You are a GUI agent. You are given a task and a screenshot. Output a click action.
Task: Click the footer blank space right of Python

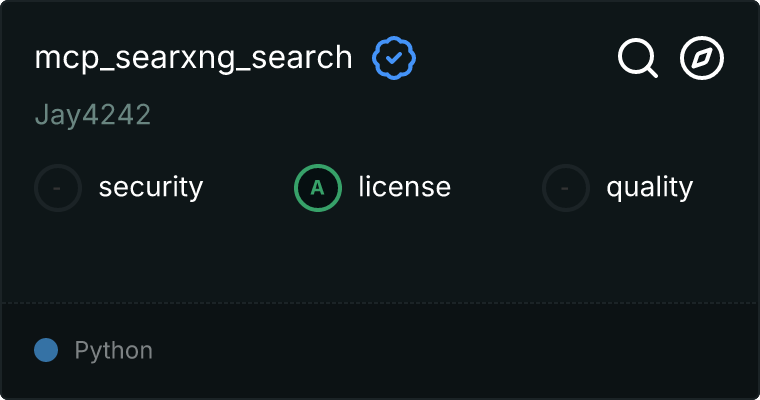[x=450, y=351]
